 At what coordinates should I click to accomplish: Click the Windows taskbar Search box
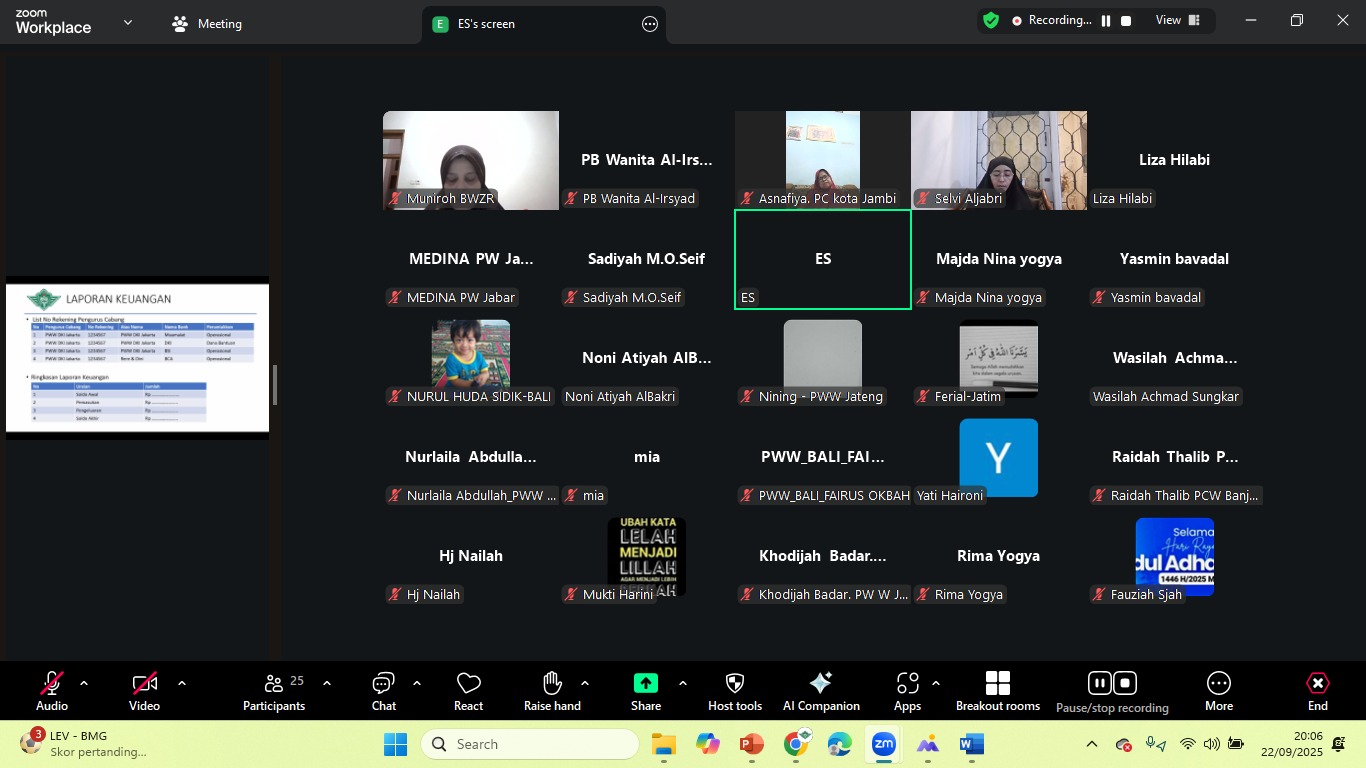530,744
